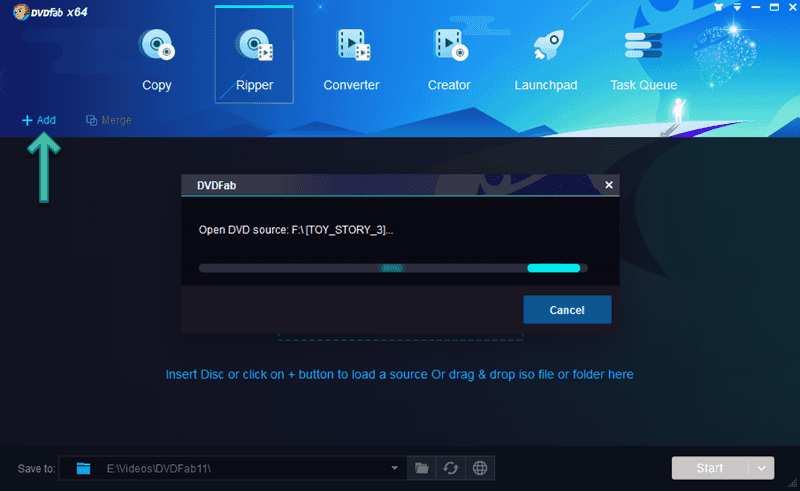Show the Task Queue

pos(643,60)
